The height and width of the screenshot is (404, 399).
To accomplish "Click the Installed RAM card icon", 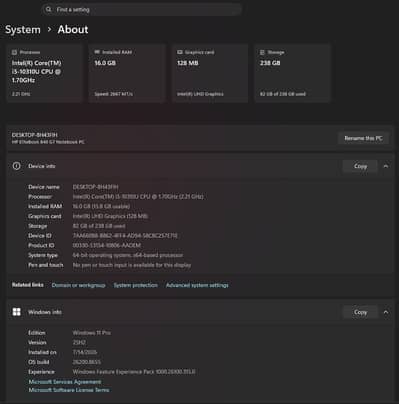I will [x=97, y=52].
